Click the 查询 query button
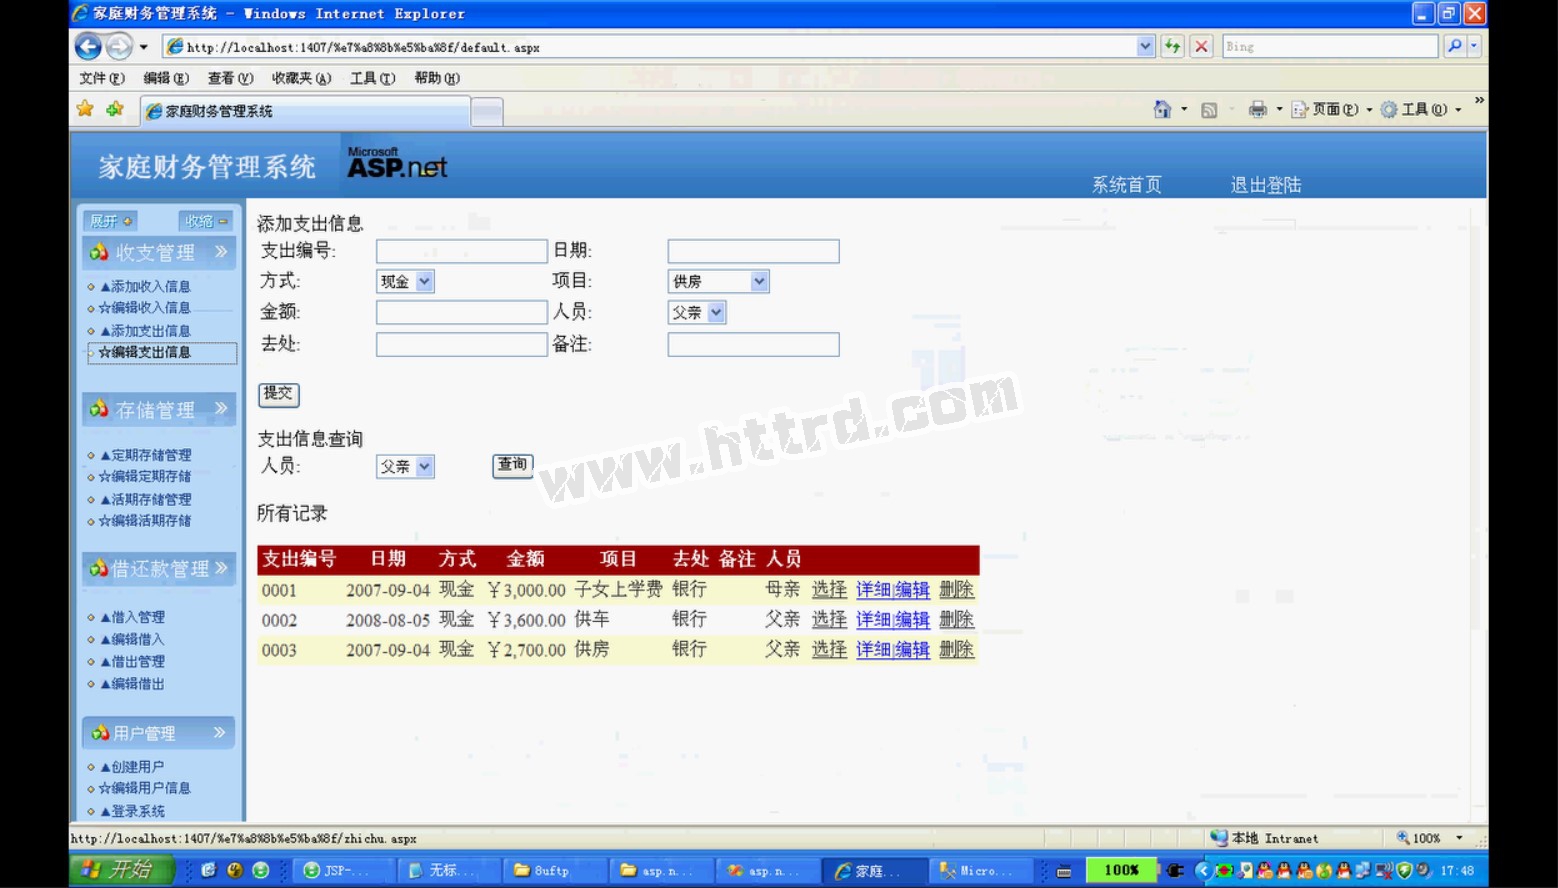Viewport: 1558px width, 888px height. pyautogui.click(x=512, y=465)
